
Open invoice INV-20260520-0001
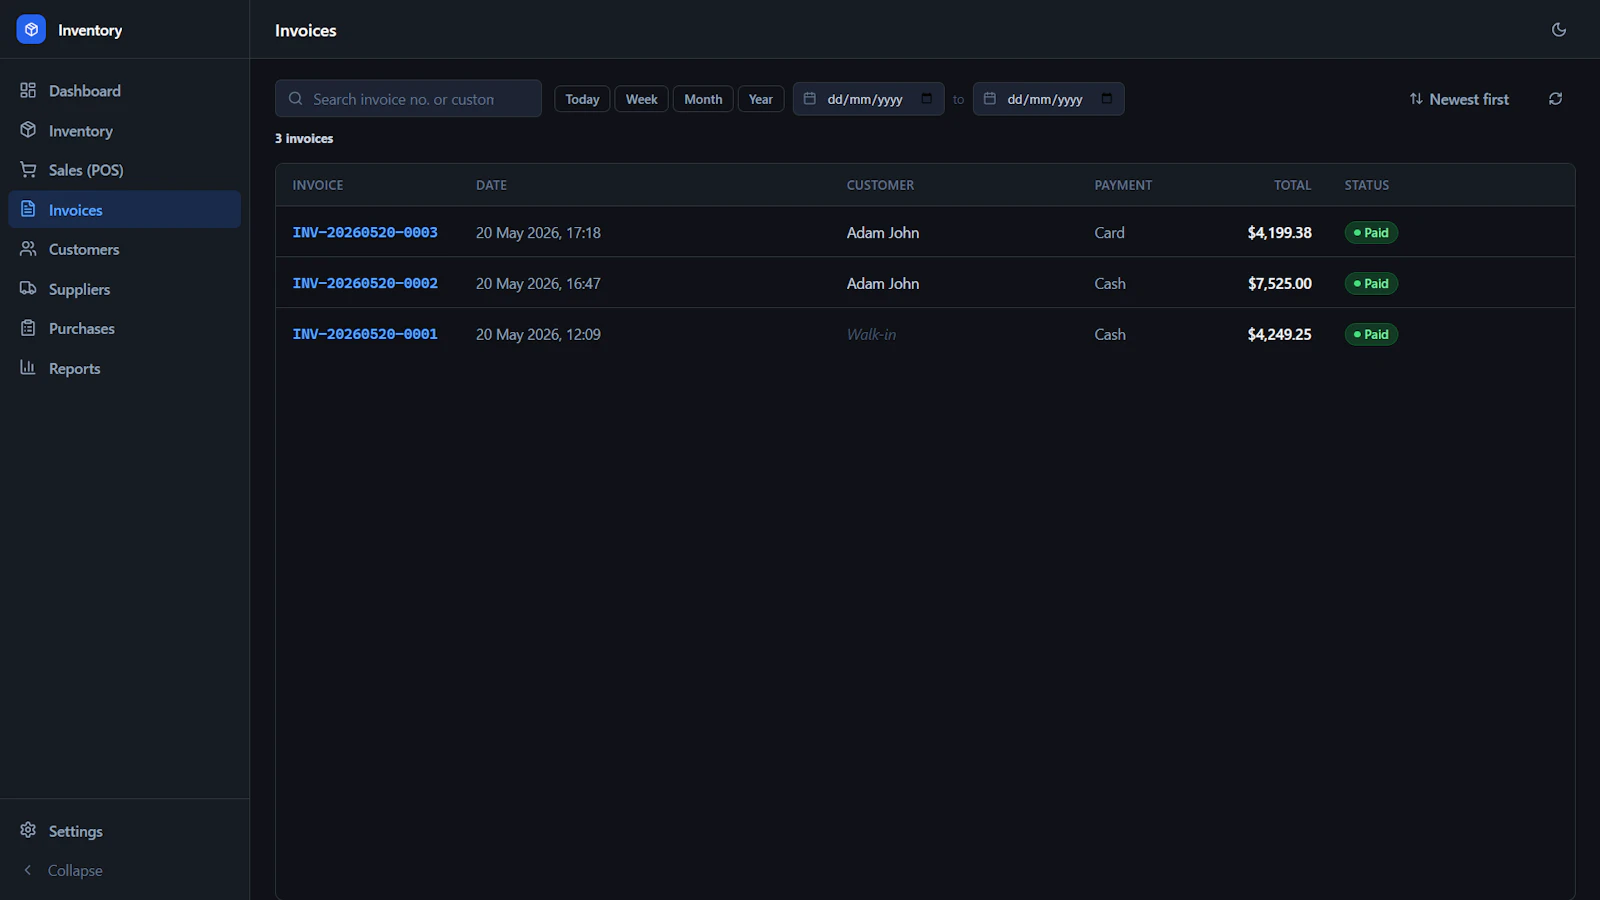[x=365, y=334]
